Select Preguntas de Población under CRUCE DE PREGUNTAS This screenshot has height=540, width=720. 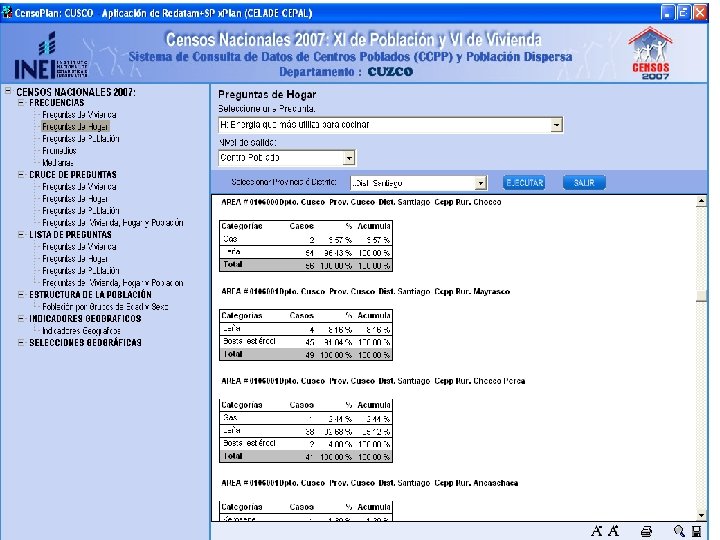pos(81,211)
